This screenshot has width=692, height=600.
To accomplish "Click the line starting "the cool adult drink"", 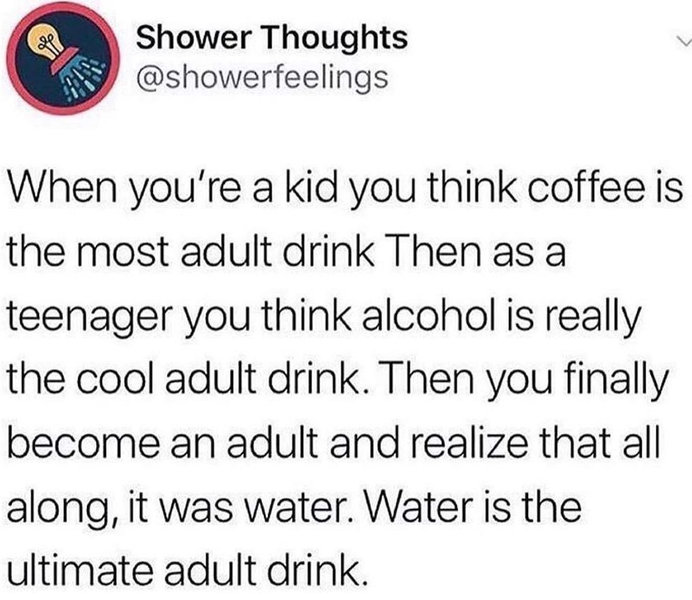I will 338,382.
